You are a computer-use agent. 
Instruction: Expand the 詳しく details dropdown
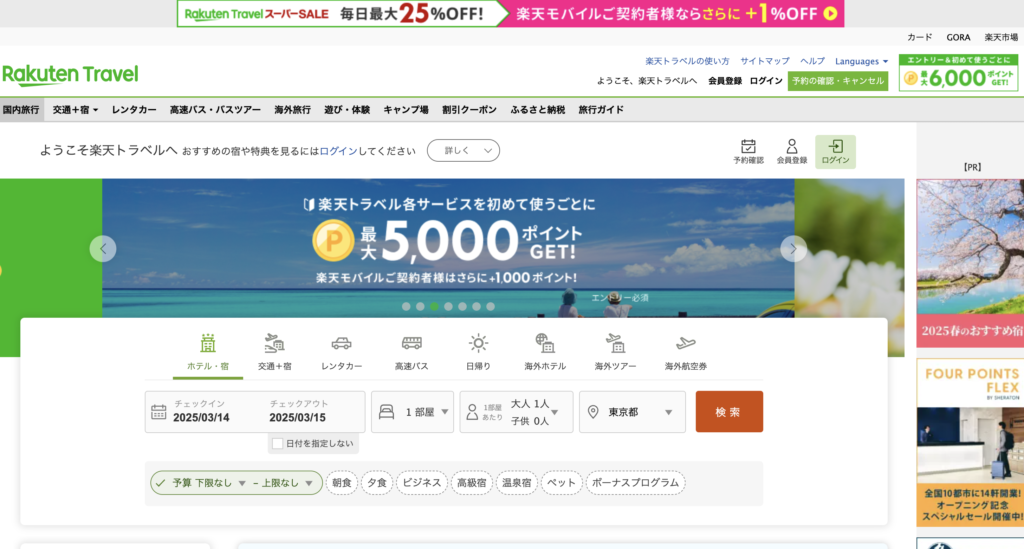point(464,151)
